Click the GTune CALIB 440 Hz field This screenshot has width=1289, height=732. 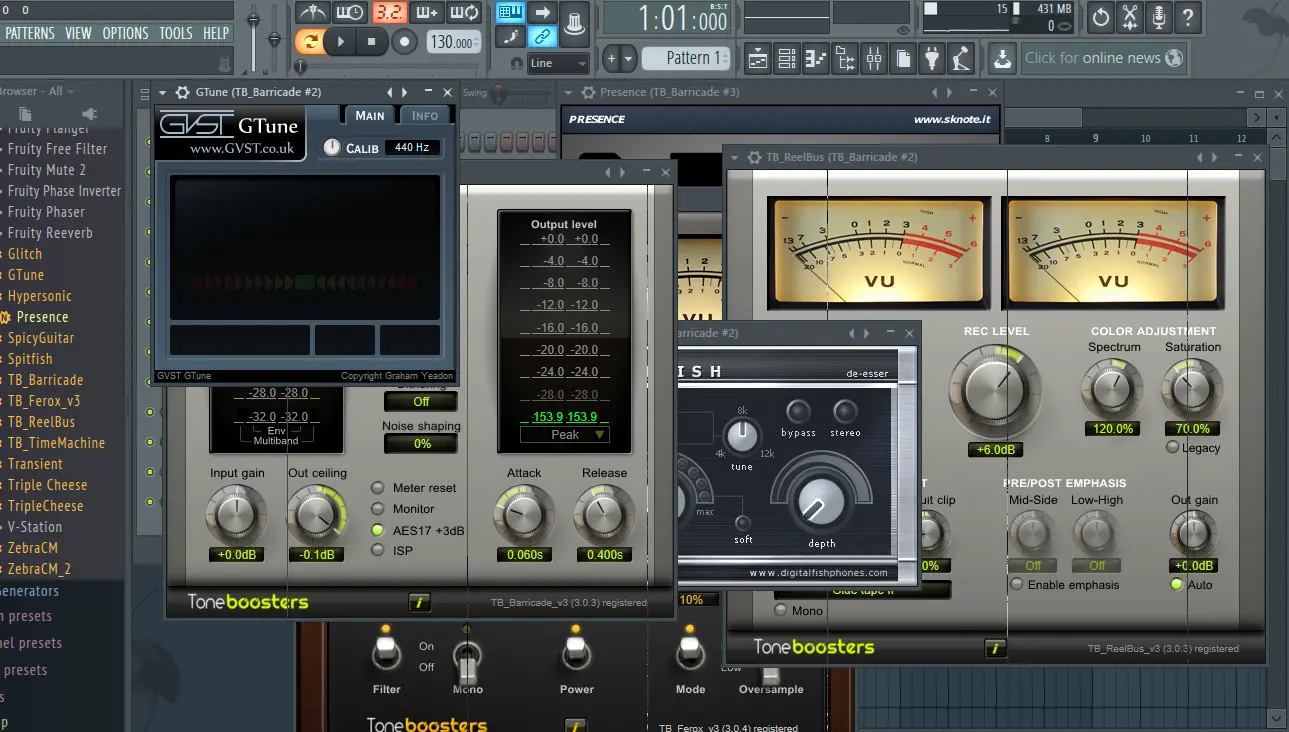(x=411, y=147)
